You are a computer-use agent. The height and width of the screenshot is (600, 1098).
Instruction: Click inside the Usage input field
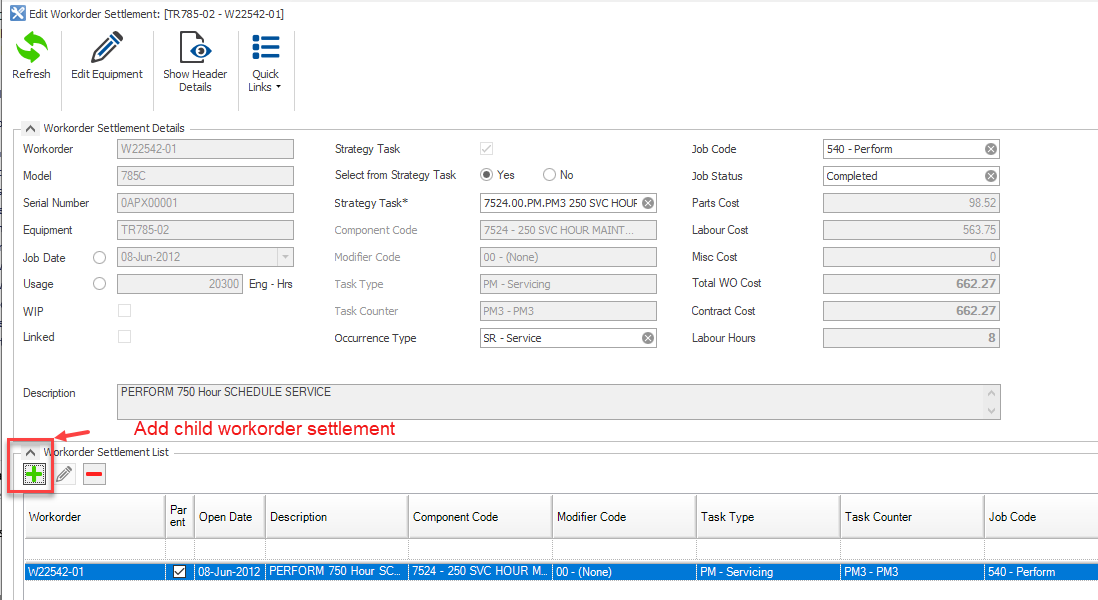[180, 284]
